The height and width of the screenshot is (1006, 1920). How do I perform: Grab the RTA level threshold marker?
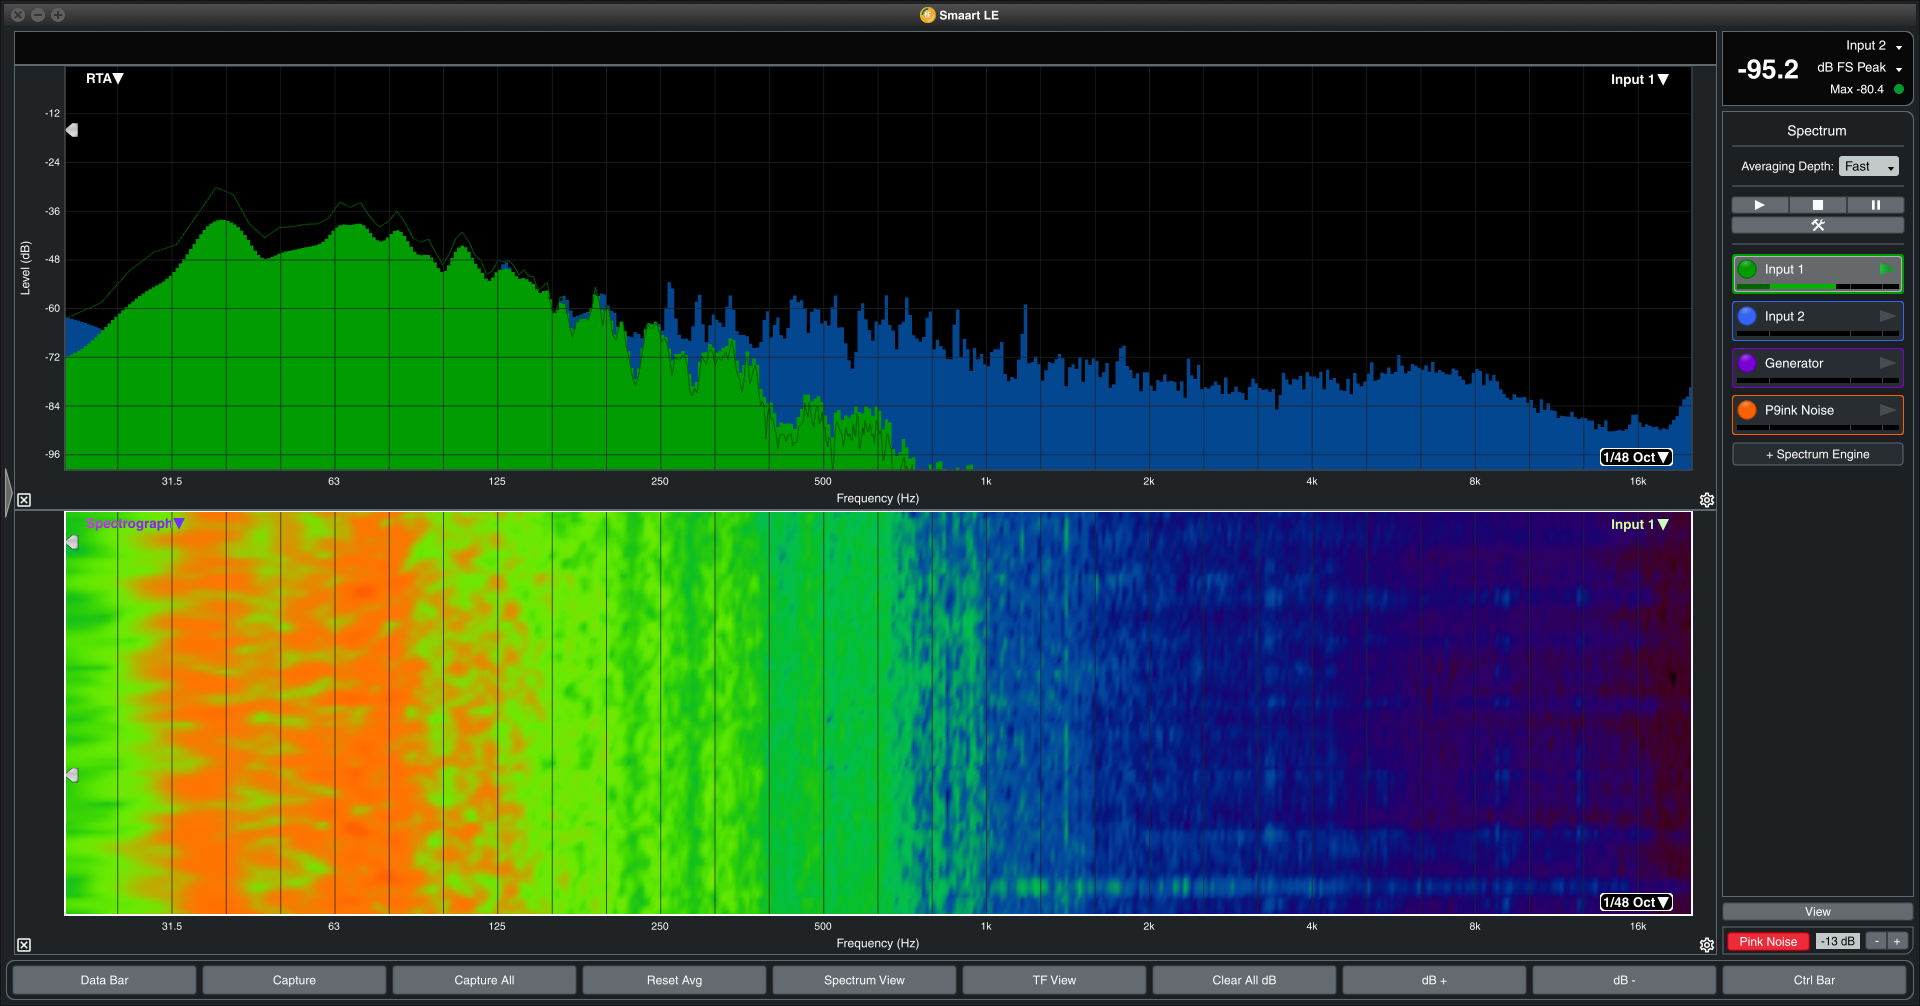[72, 130]
